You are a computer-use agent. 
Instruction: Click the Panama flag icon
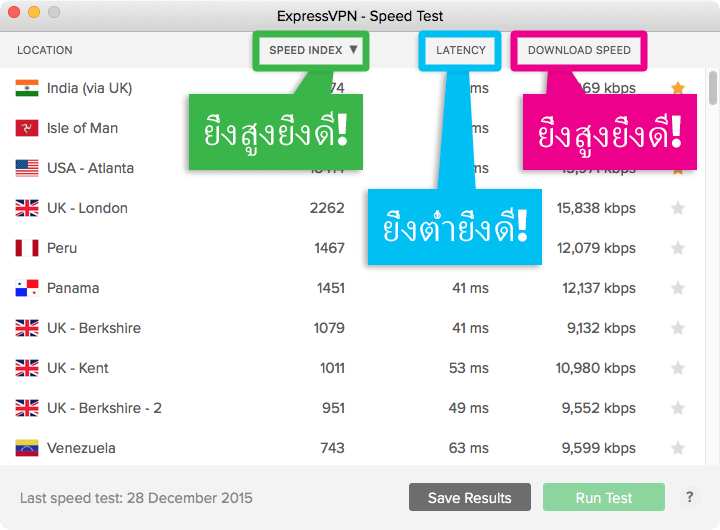coord(27,288)
